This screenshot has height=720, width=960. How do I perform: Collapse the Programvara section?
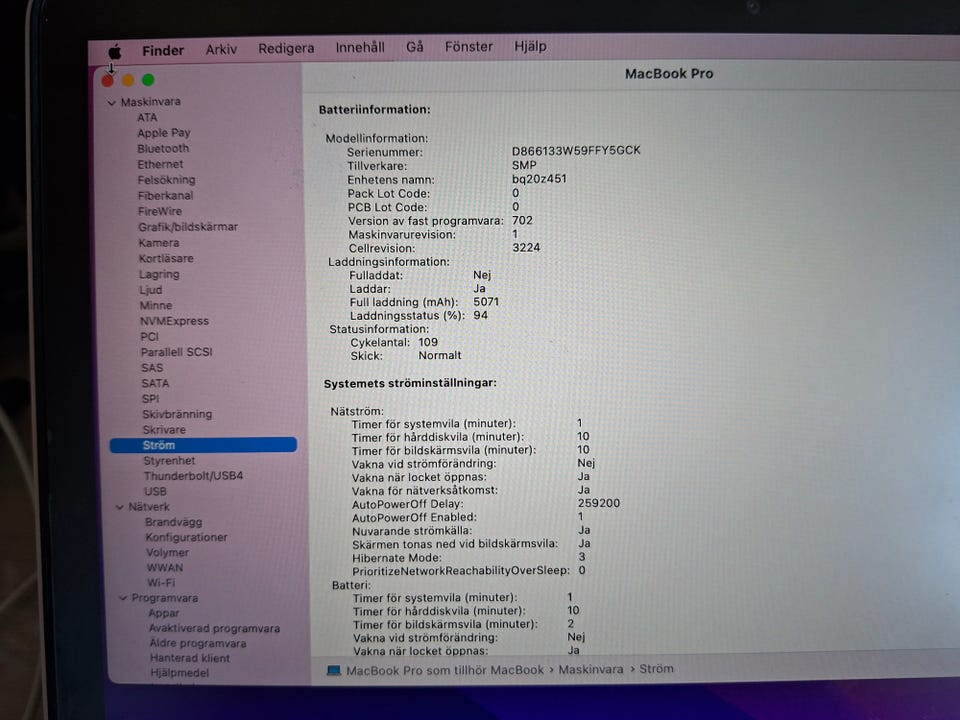(x=122, y=598)
